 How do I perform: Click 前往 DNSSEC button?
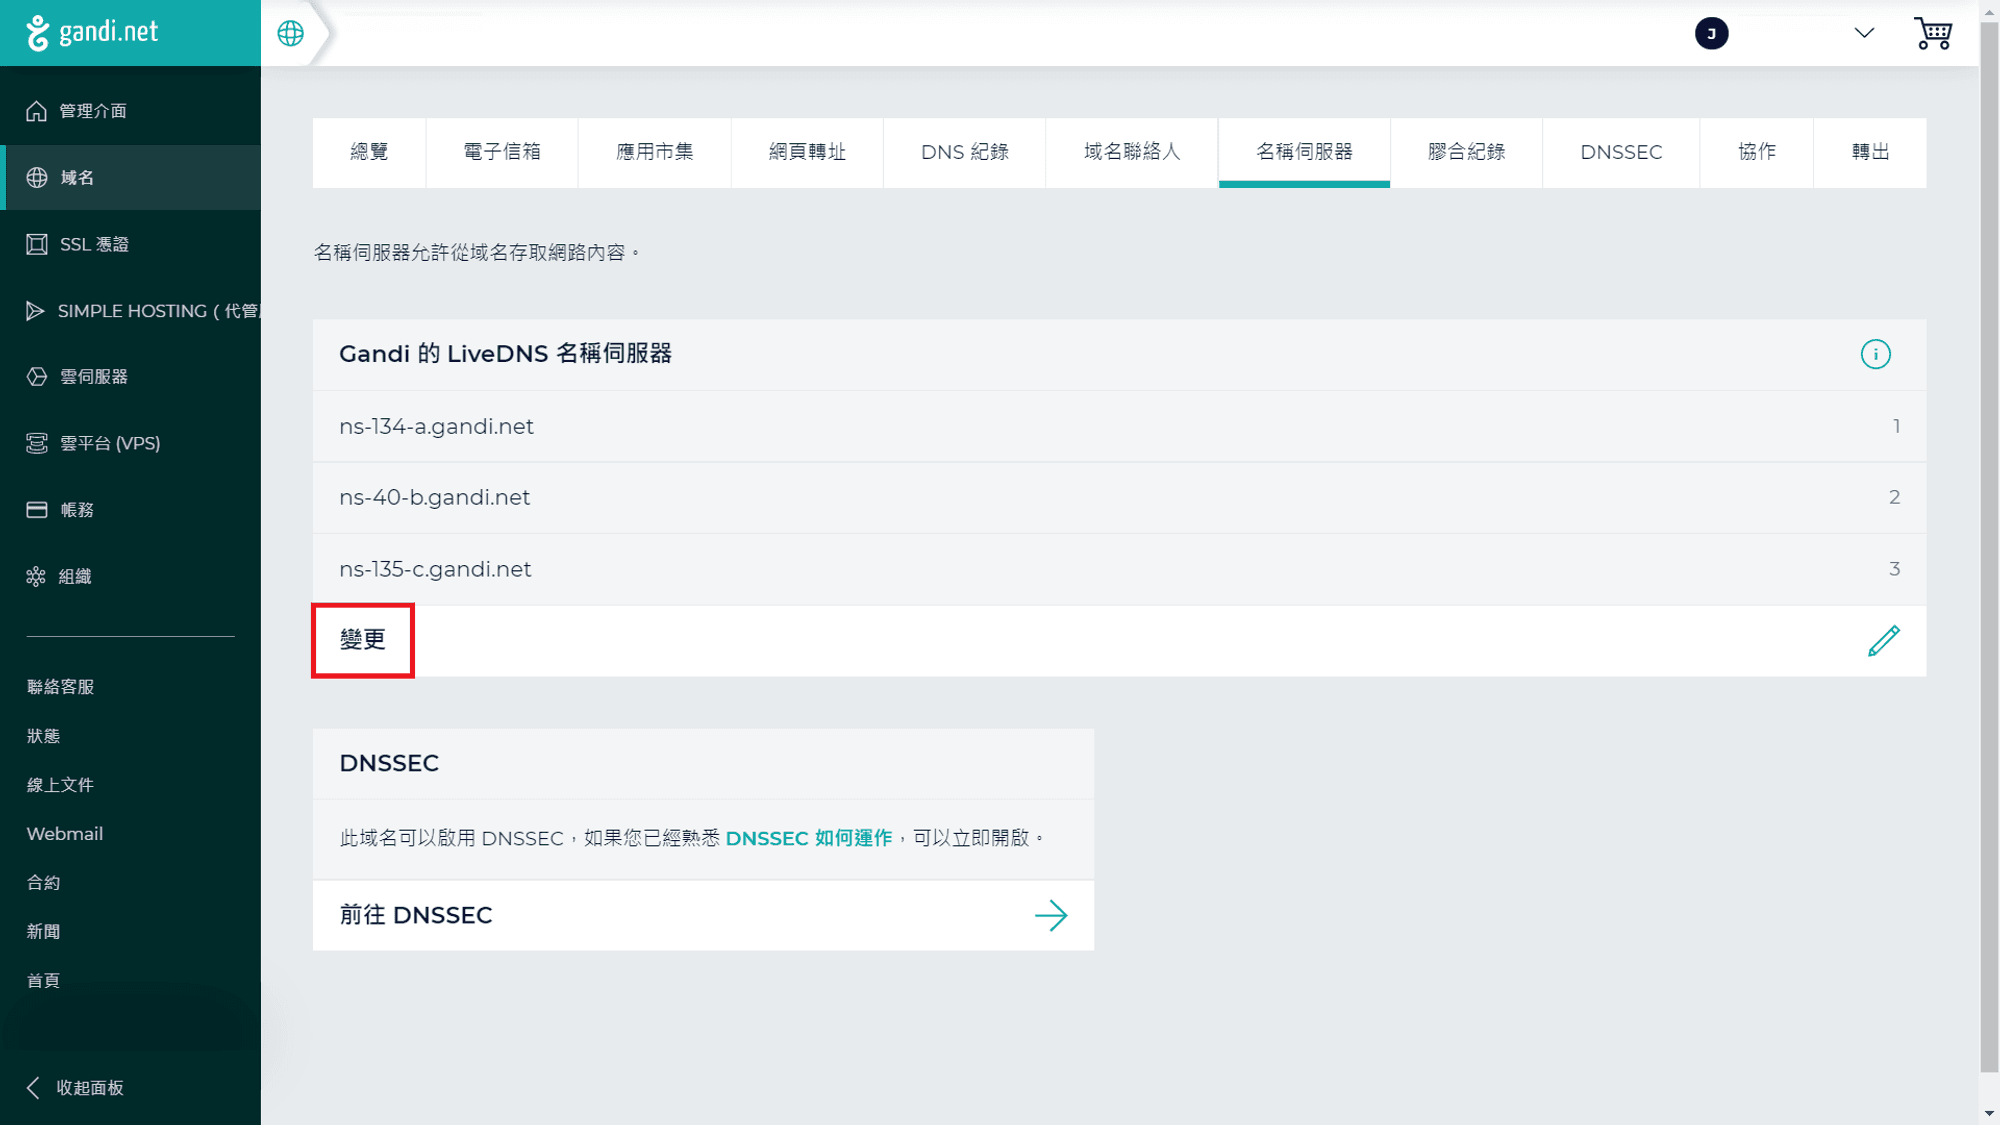coord(703,915)
